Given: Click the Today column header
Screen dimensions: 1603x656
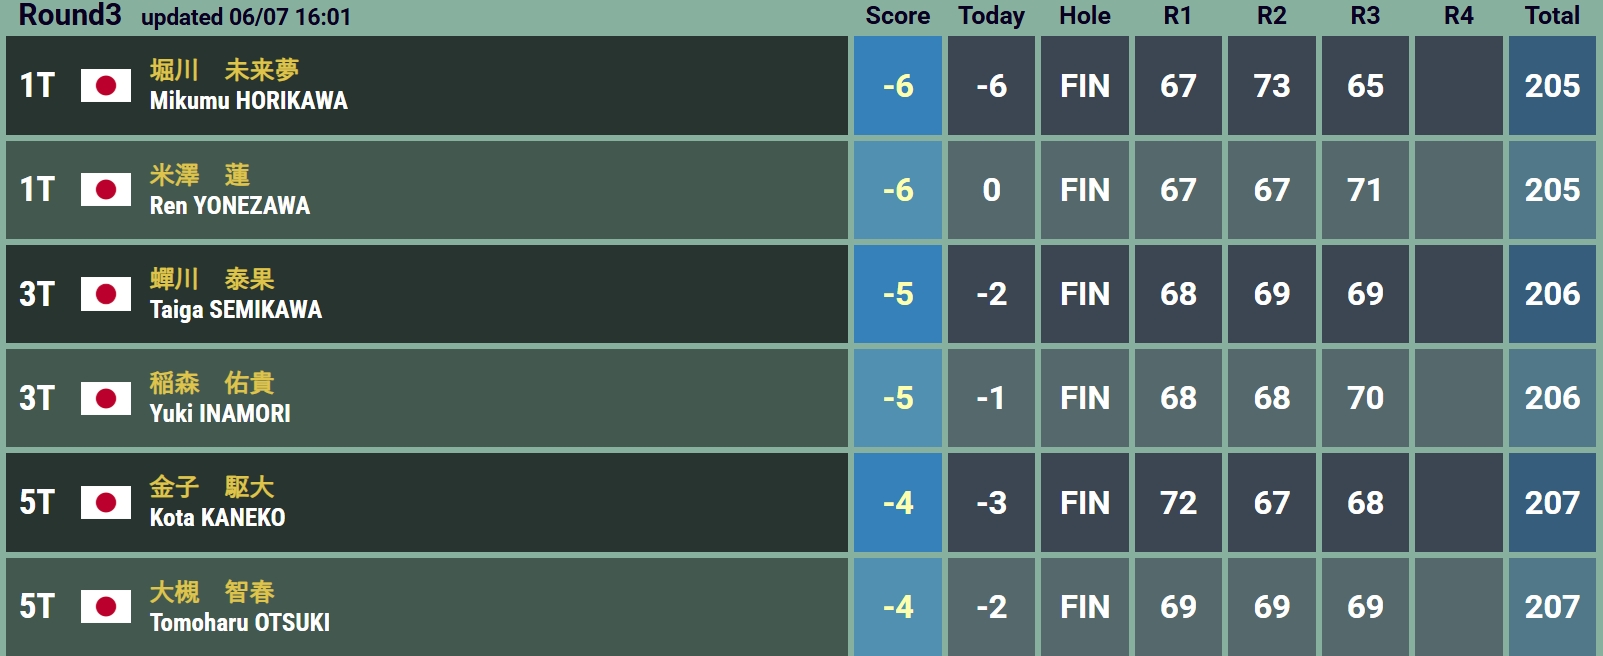Looking at the screenshot, I should (x=991, y=16).
